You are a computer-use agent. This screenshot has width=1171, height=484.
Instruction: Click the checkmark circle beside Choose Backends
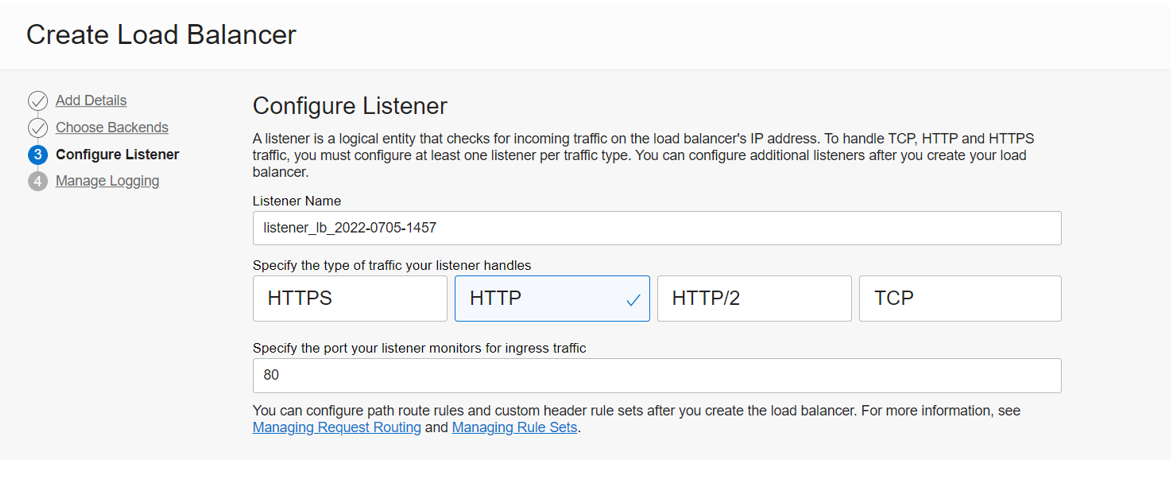click(37, 128)
